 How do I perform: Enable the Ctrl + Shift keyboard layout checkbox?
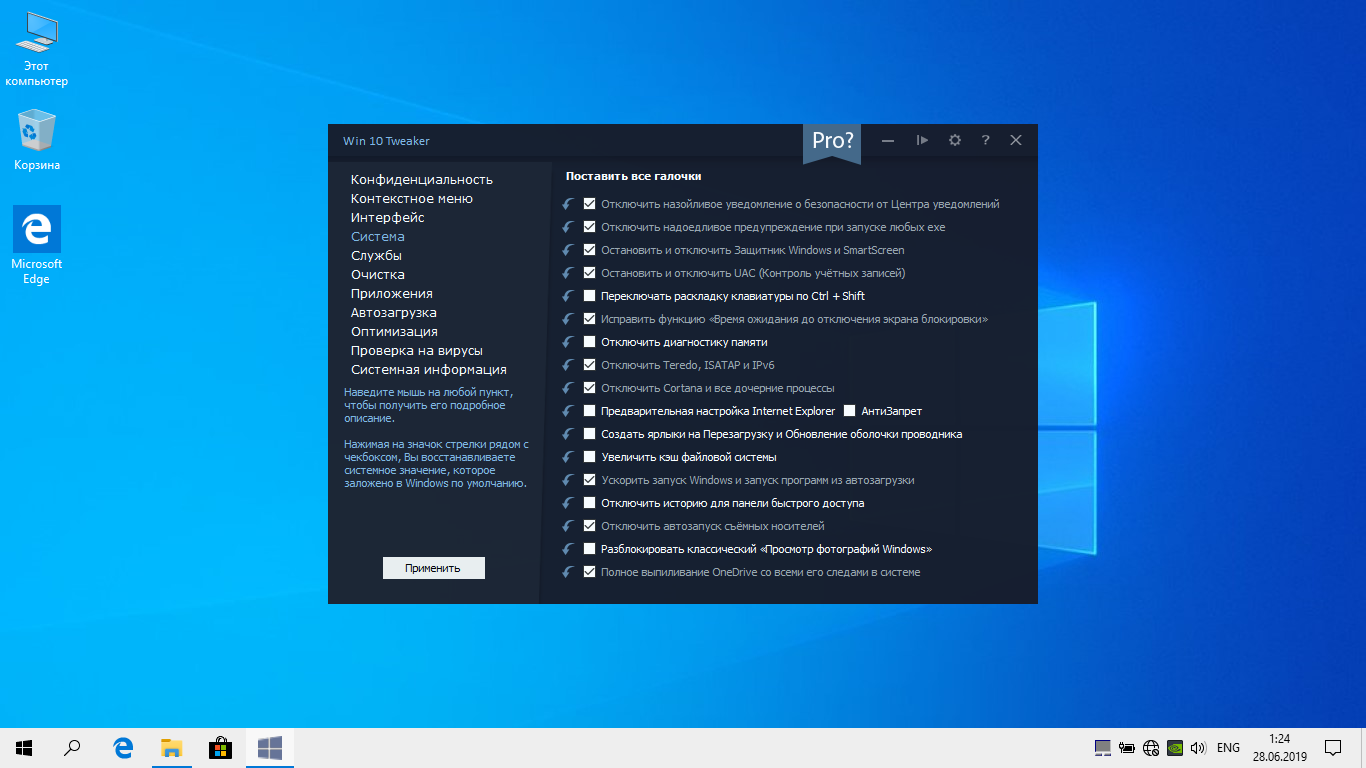point(590,296)
